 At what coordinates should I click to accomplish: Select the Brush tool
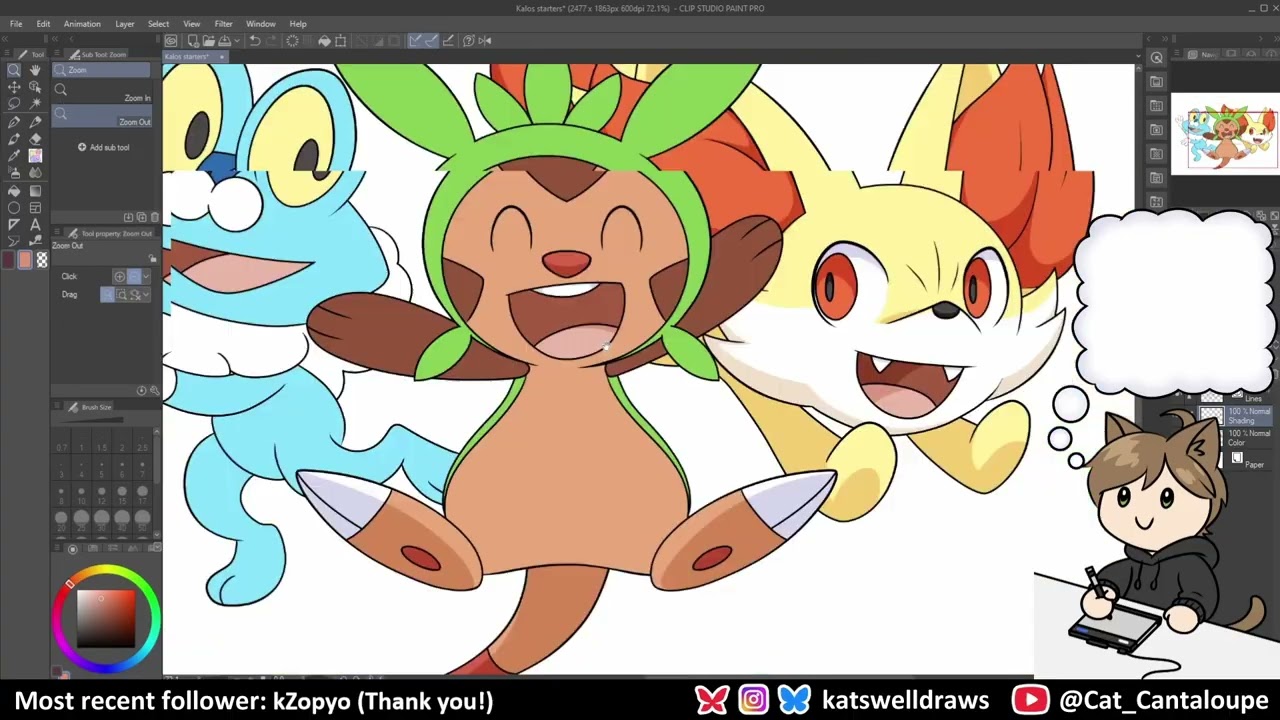click(x=14, y=139)
